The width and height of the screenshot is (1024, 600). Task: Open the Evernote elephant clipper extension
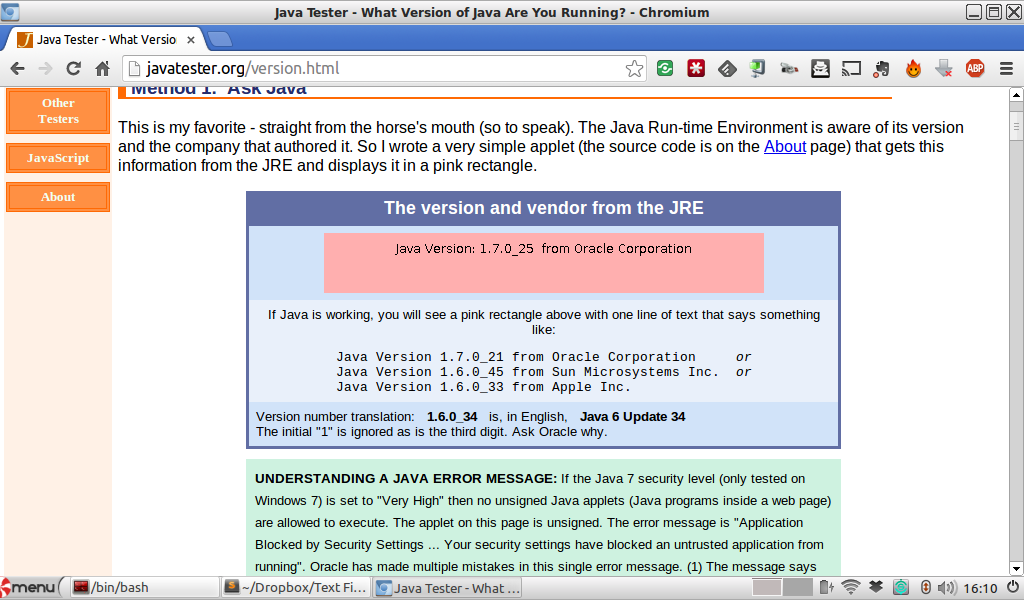882,69
